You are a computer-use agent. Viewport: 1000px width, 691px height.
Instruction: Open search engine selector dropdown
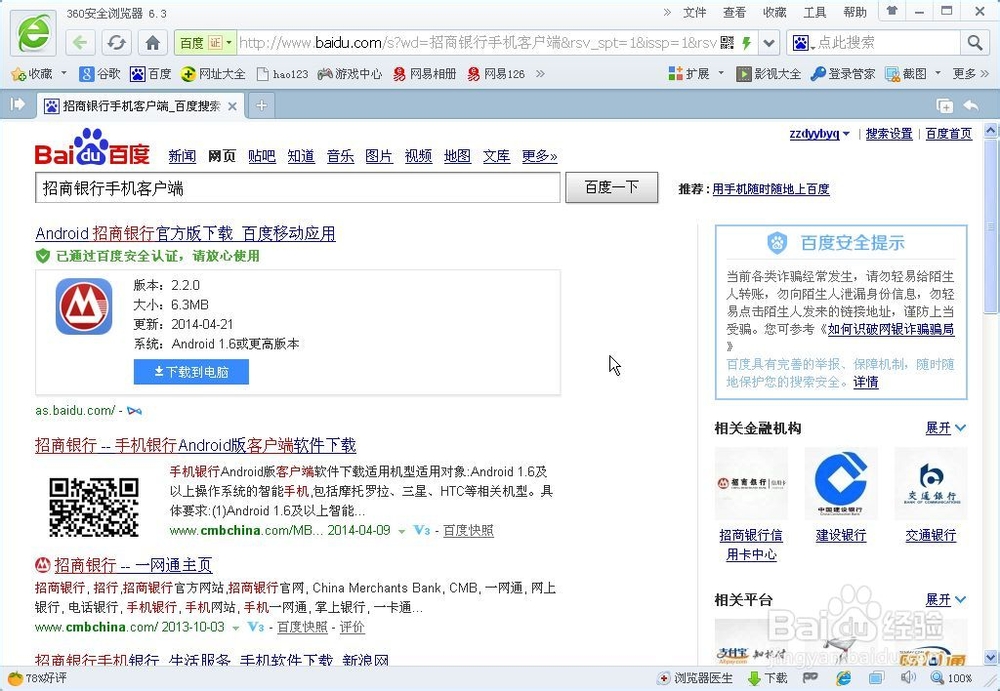[803, 43]
